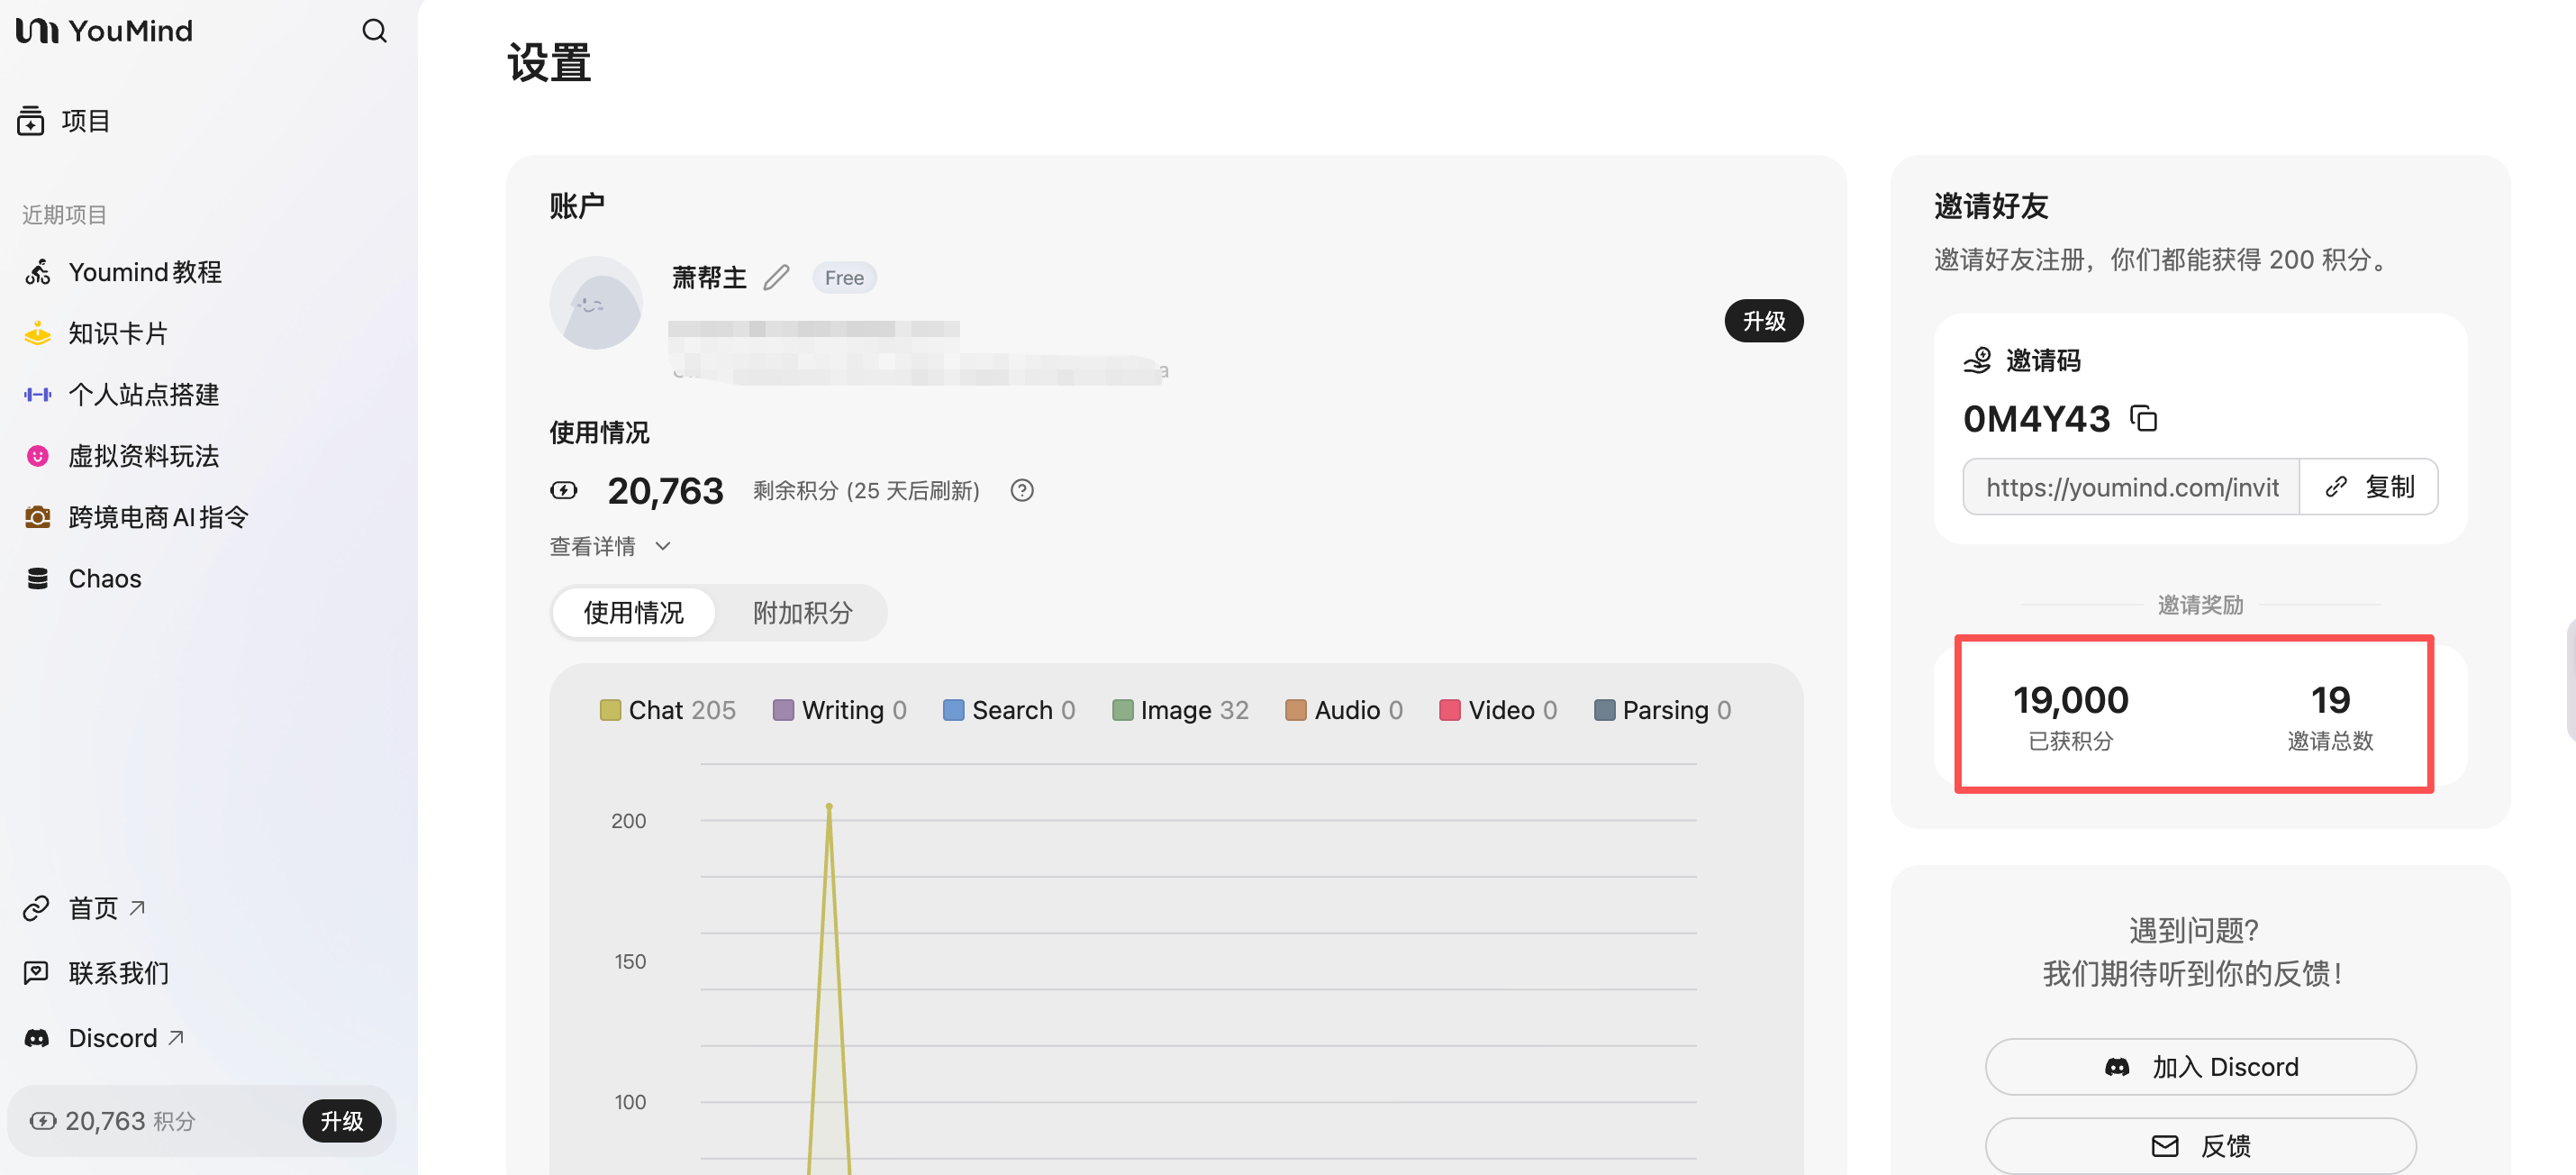This screenshot has height=1175, width=2576.
Task: Open the Chaos project
Action: pos(83,578)
